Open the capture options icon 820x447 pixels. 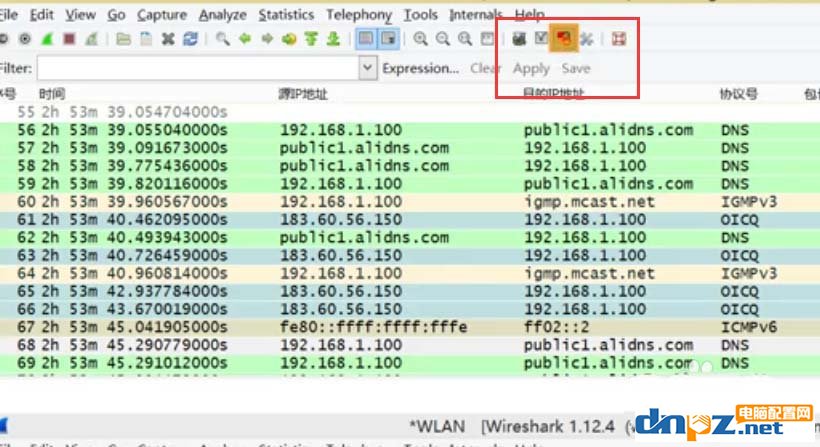click(x=25, y=39)
